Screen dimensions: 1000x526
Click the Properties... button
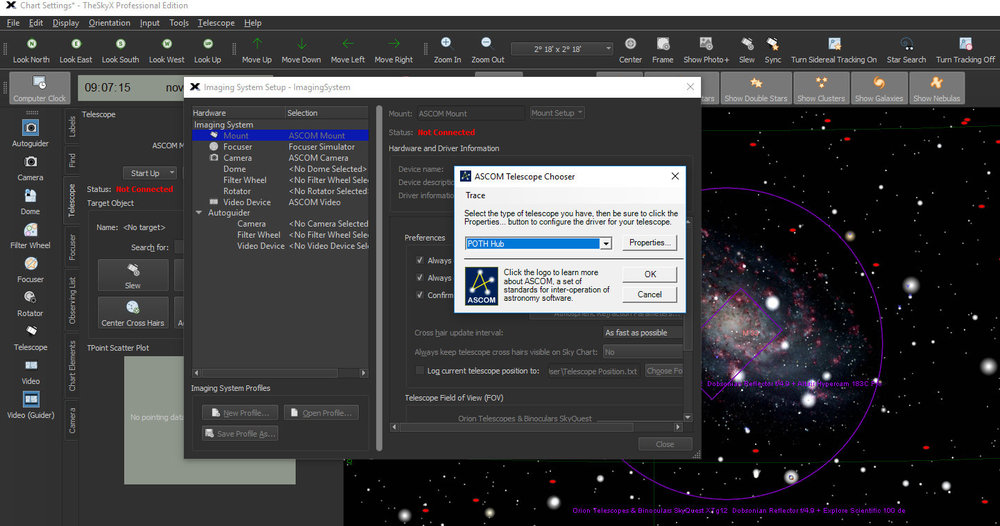649,243
